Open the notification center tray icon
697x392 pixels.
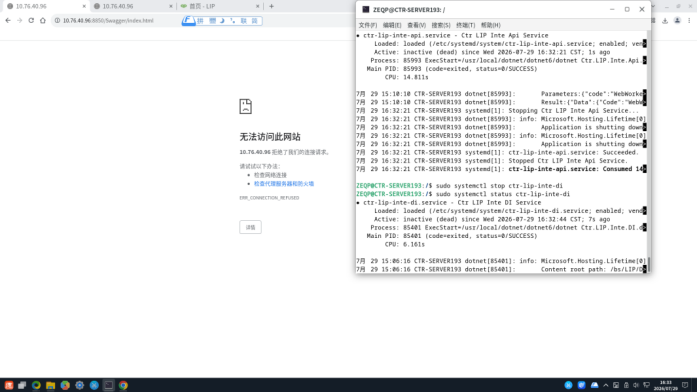click(x=685, y=385)
